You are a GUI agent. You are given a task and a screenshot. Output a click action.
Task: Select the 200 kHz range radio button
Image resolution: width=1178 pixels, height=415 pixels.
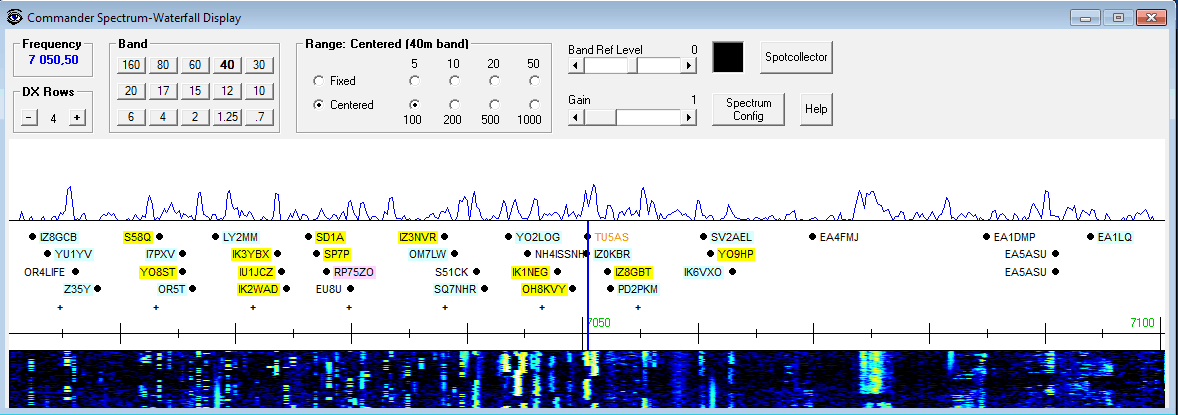coord(454,104)
